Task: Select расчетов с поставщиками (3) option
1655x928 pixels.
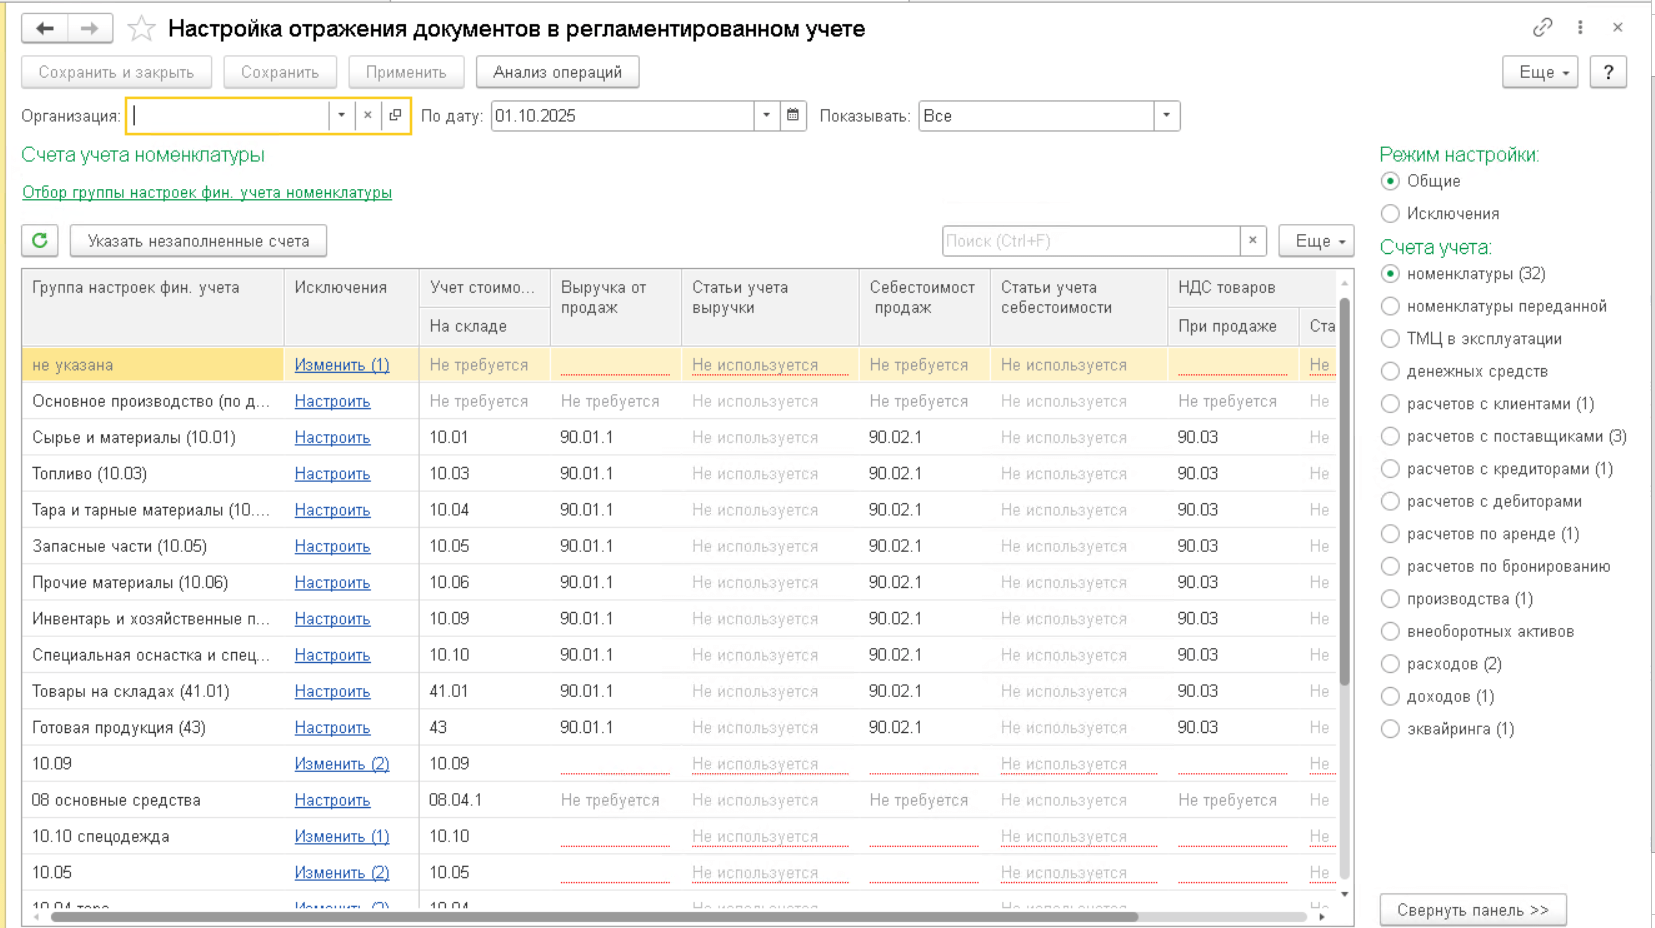Action: coord(1390,437)
